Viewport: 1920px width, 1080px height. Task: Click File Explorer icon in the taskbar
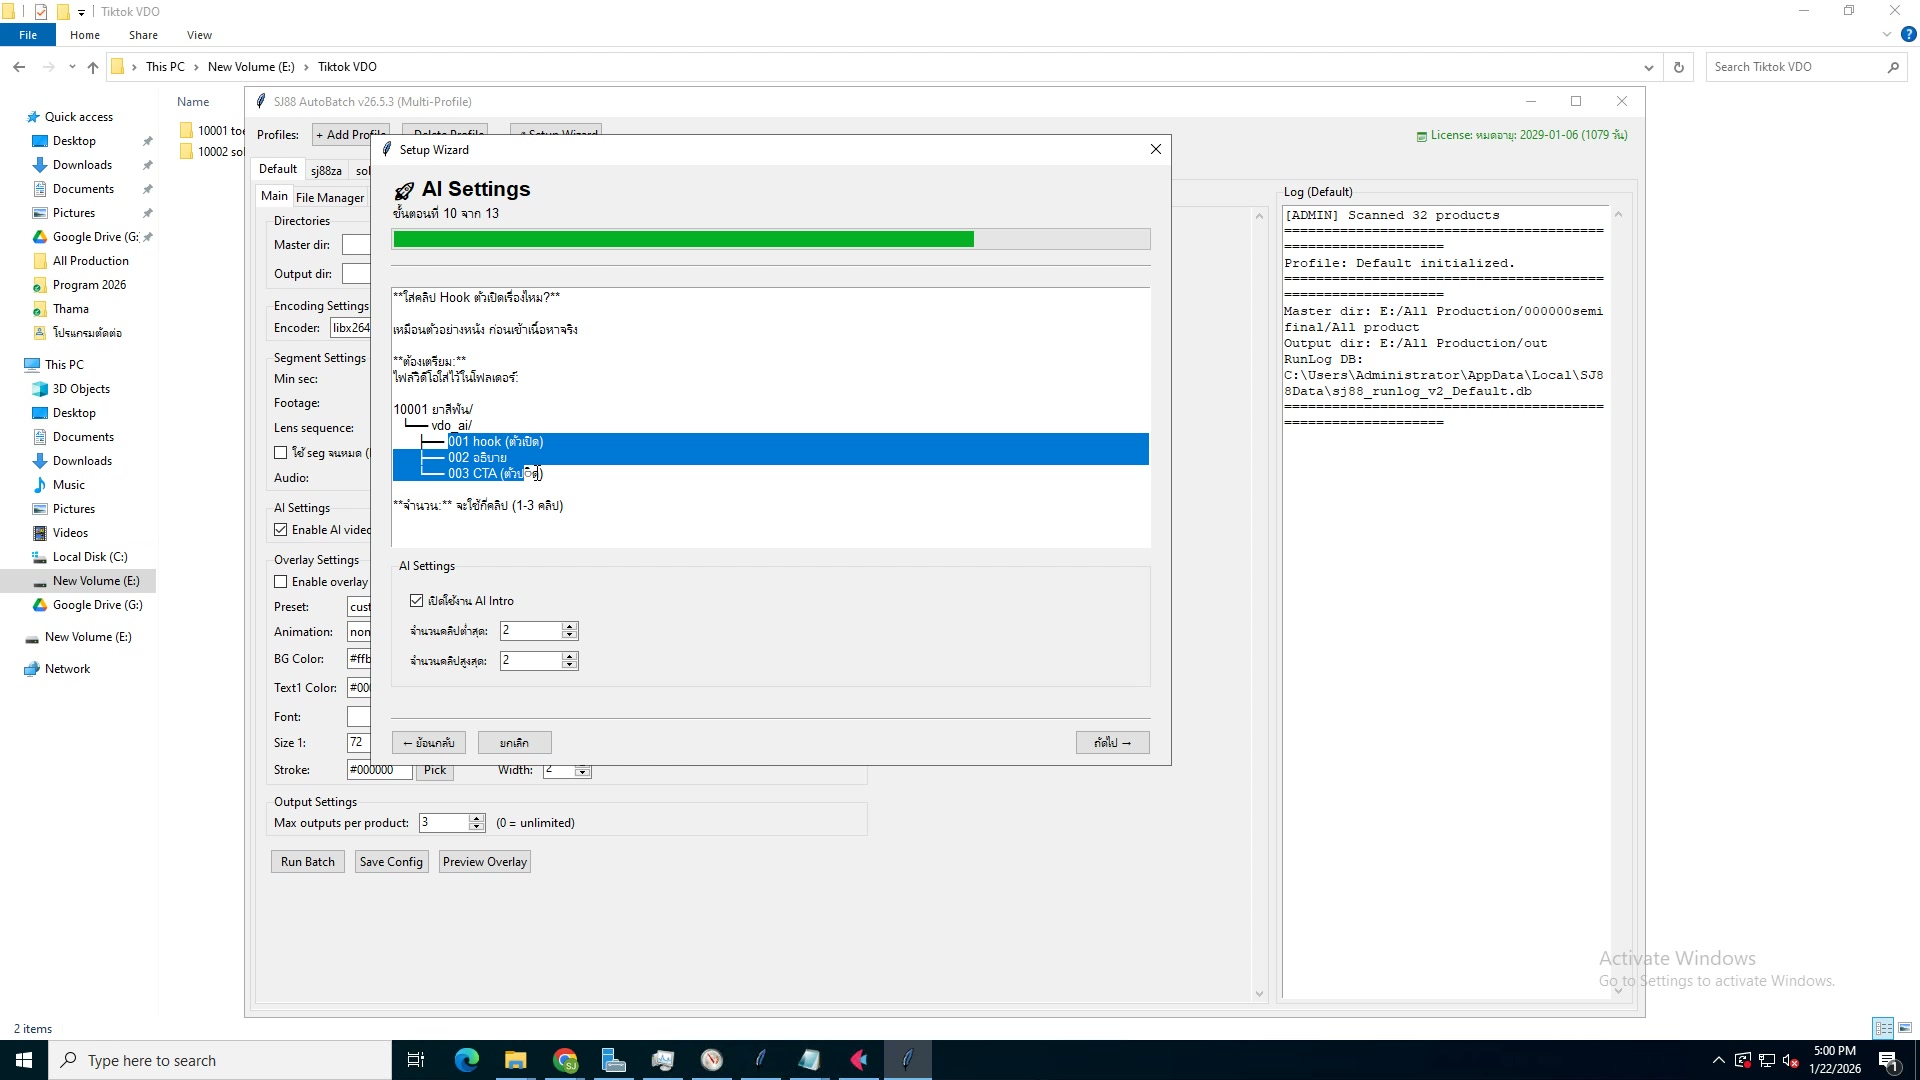pyautogui.click(x=515, y=1060)
